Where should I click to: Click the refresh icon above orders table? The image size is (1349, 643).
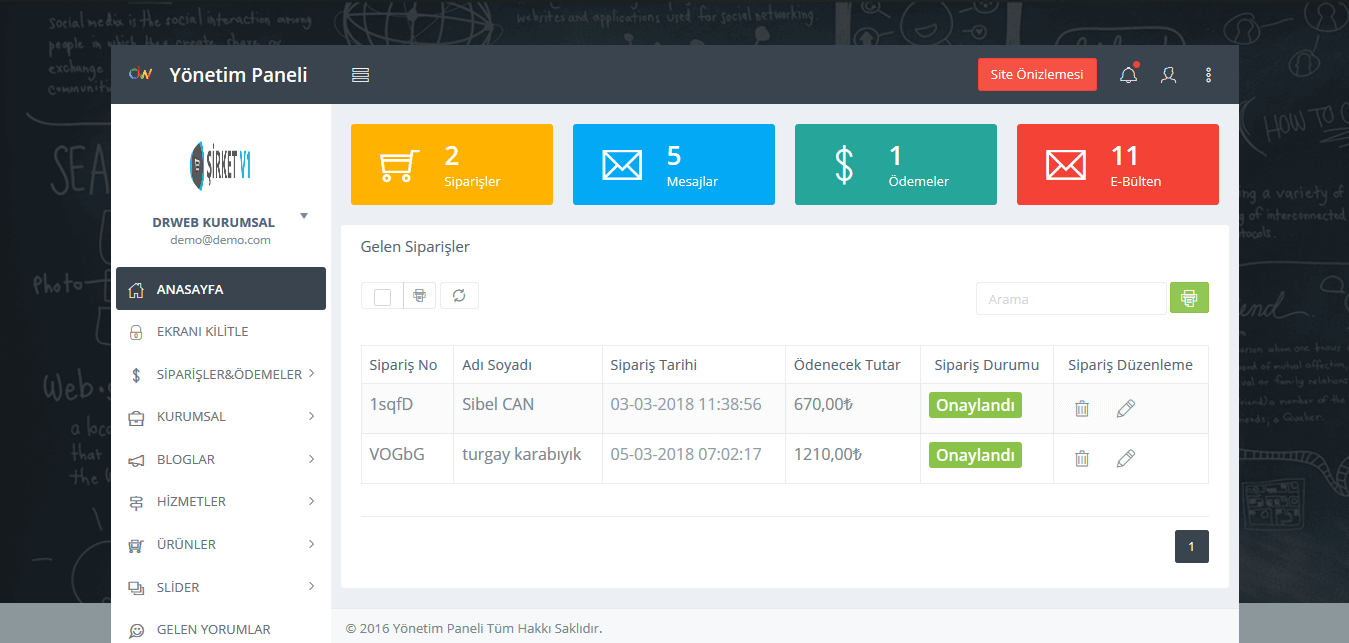tap(459, 296)
